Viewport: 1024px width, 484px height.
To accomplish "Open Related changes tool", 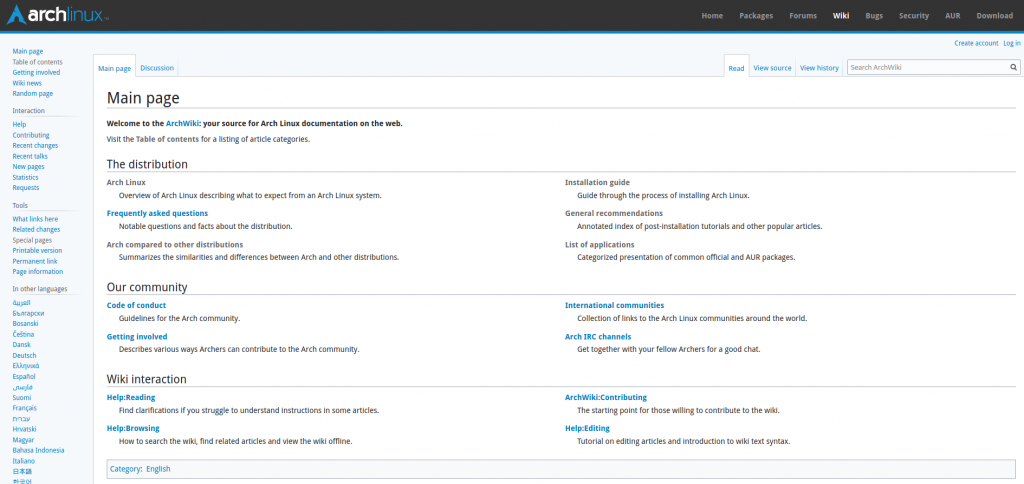I will [36, 229].
